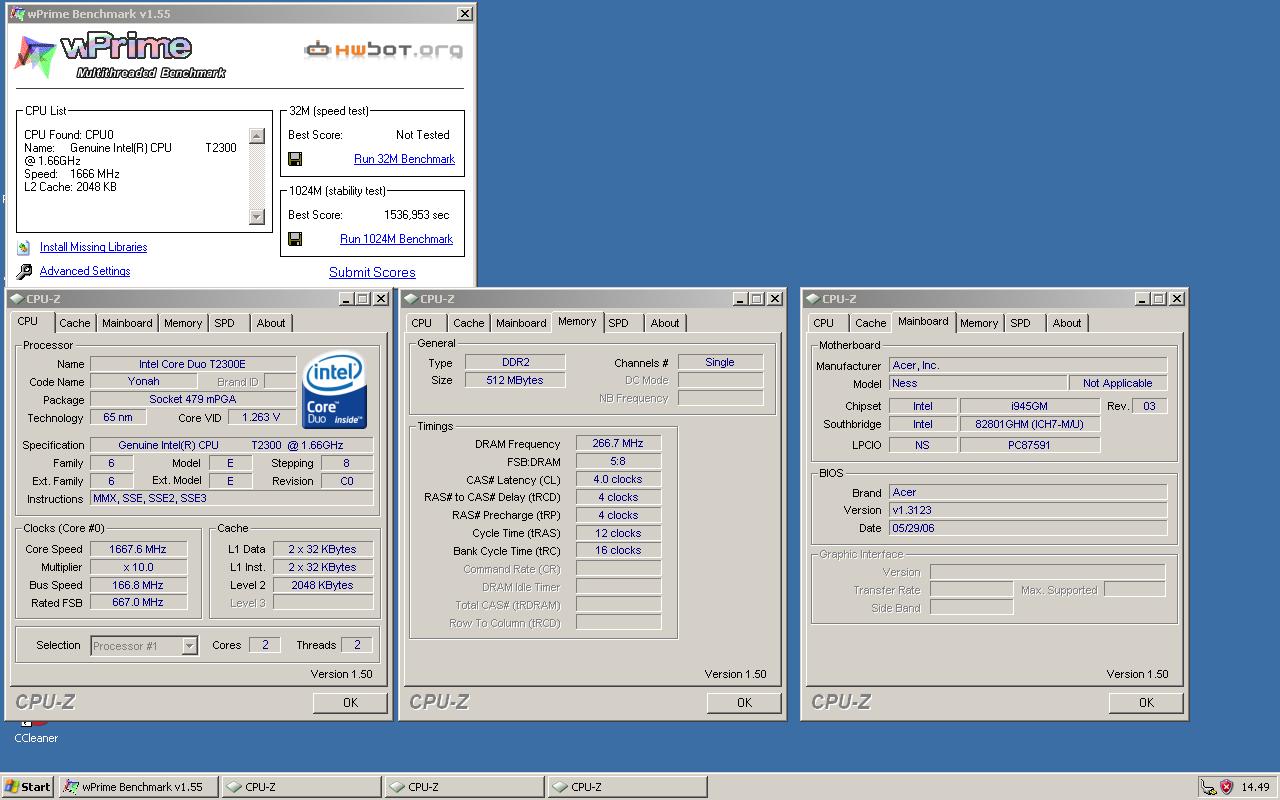Click Manufacturer field Acer, Inc.
This screenshot has width=1280, height=800.
(1028, 365)
